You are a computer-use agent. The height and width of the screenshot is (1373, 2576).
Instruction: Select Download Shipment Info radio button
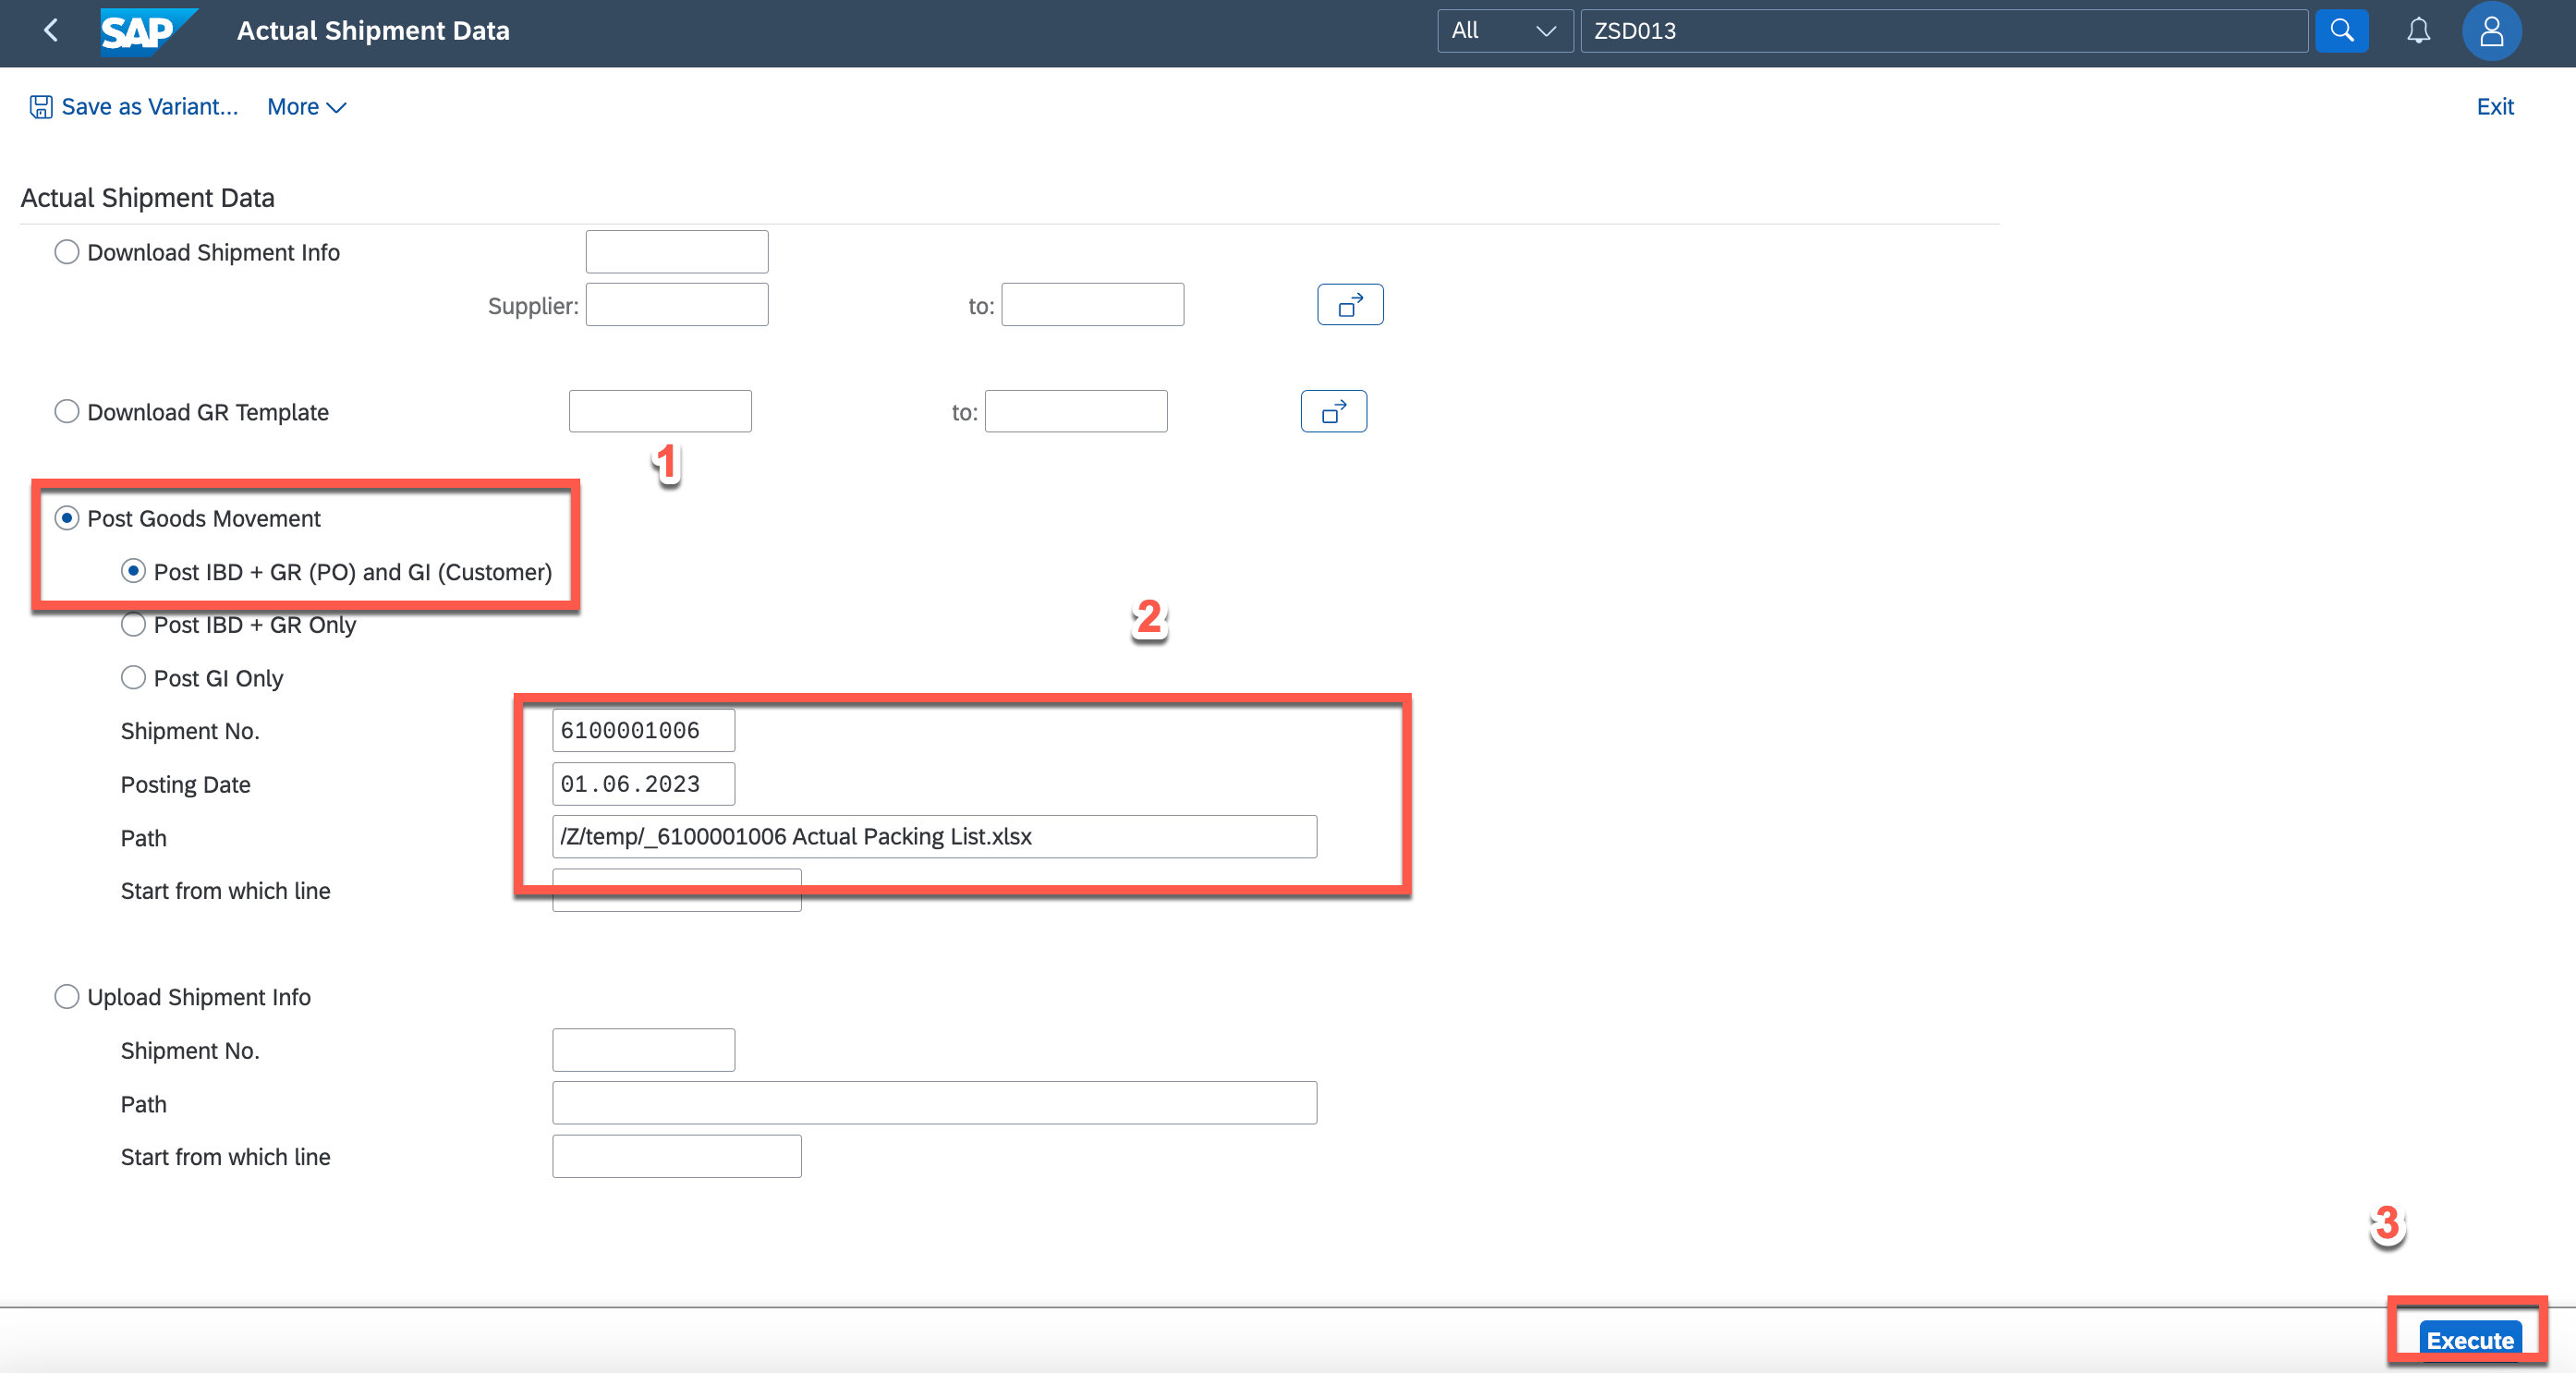67,252
